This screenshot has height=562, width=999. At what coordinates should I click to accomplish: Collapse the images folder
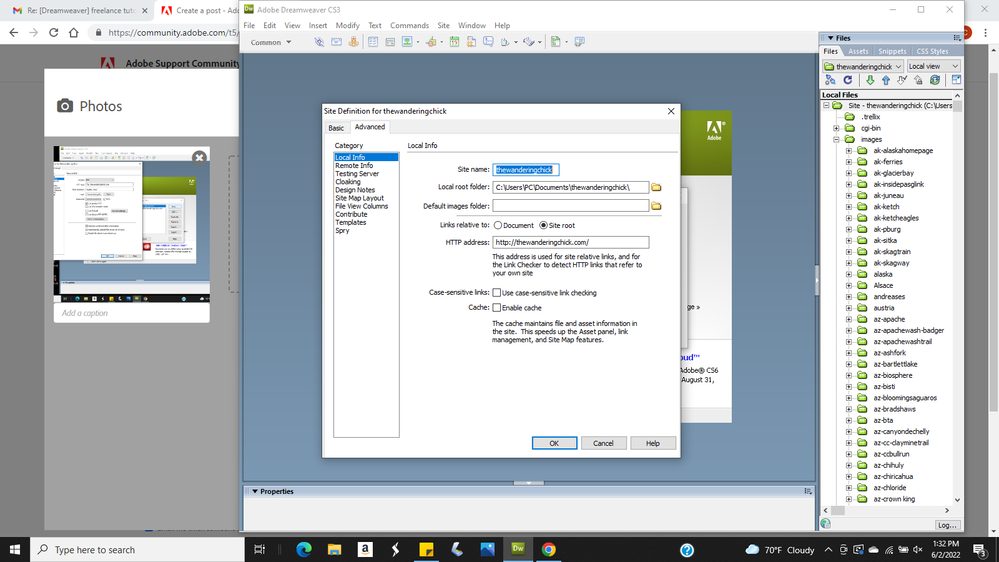coord(837,140)
